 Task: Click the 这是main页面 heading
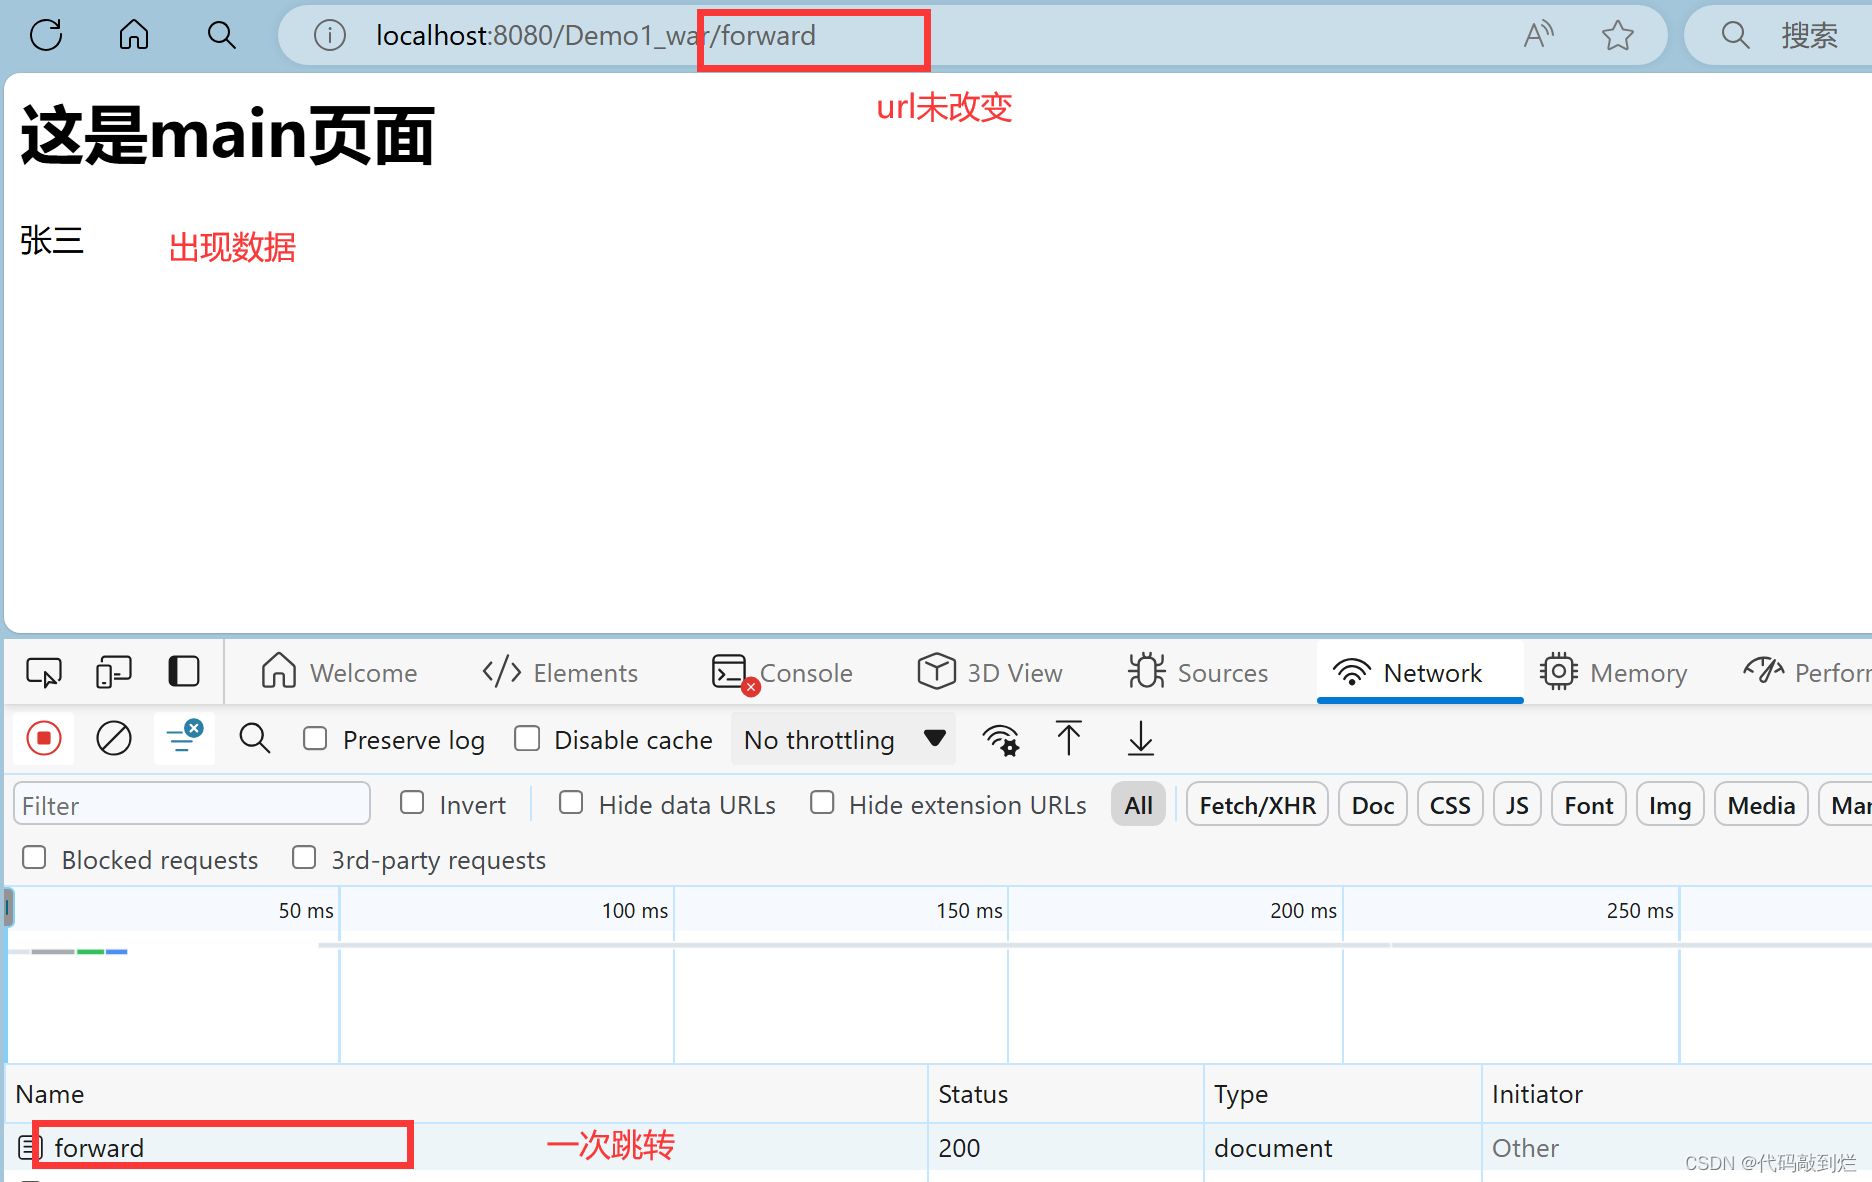227,135
